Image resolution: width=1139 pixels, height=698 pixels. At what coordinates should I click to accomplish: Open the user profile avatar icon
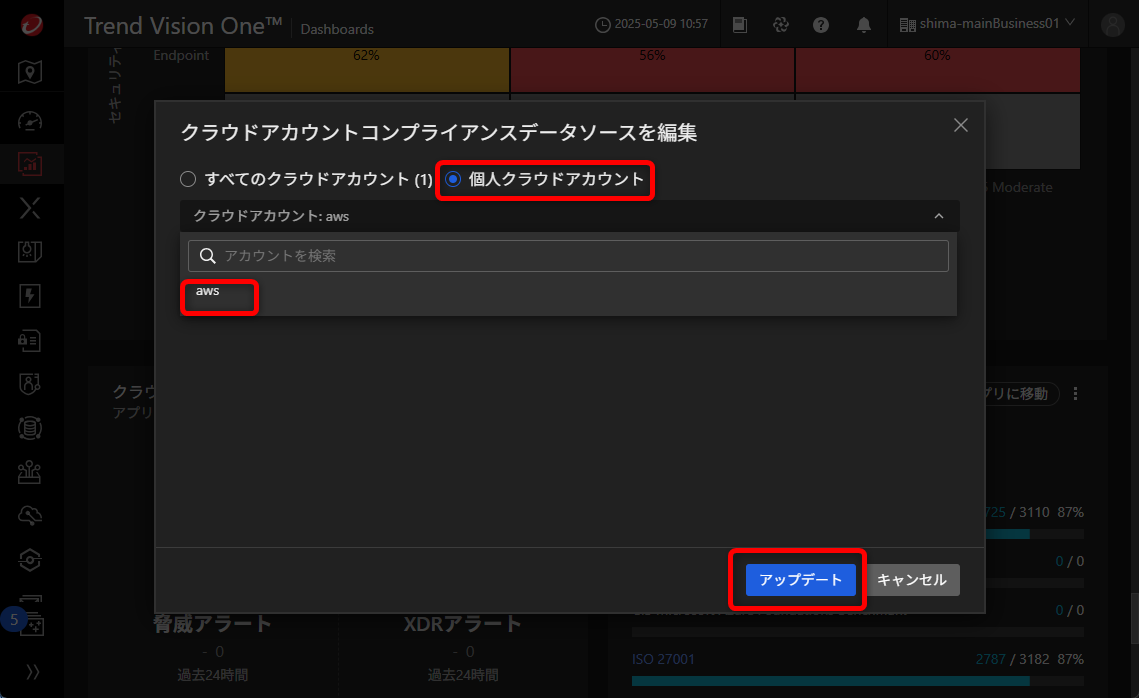(1112, 25)
